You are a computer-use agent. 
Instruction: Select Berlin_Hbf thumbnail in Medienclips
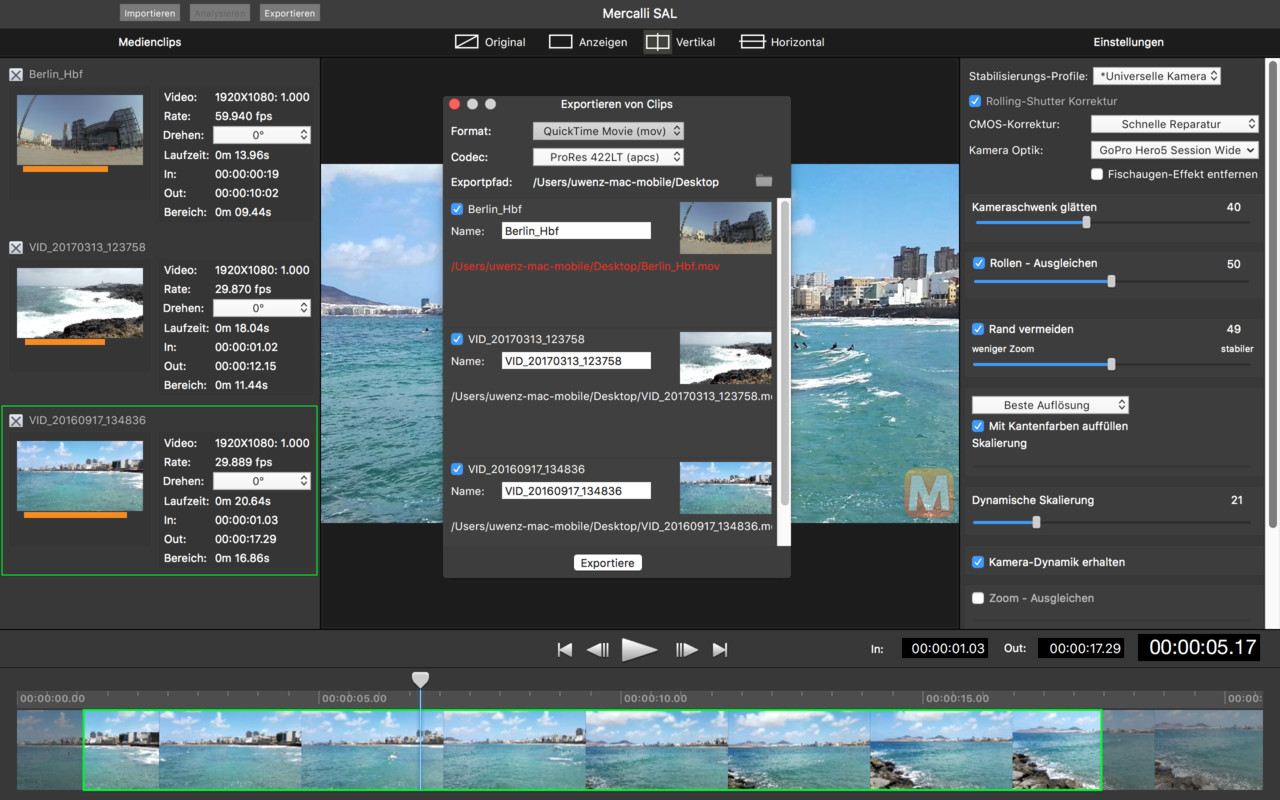[80, 130]
